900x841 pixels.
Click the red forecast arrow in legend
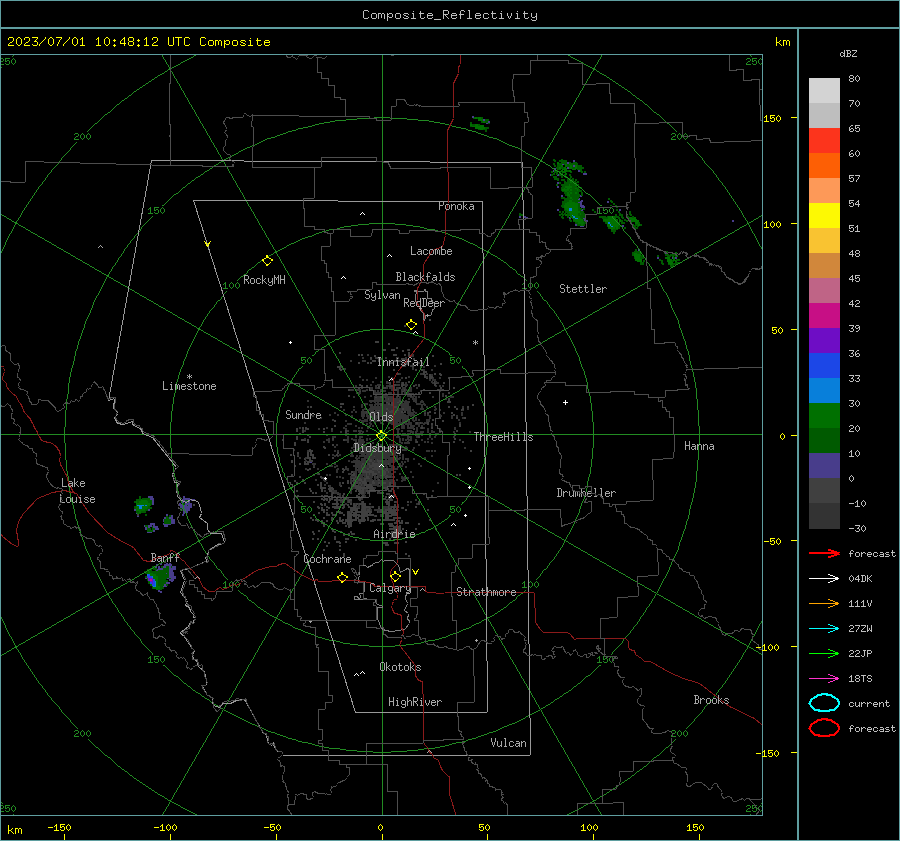pyautogui.click(x=824, y=553)
